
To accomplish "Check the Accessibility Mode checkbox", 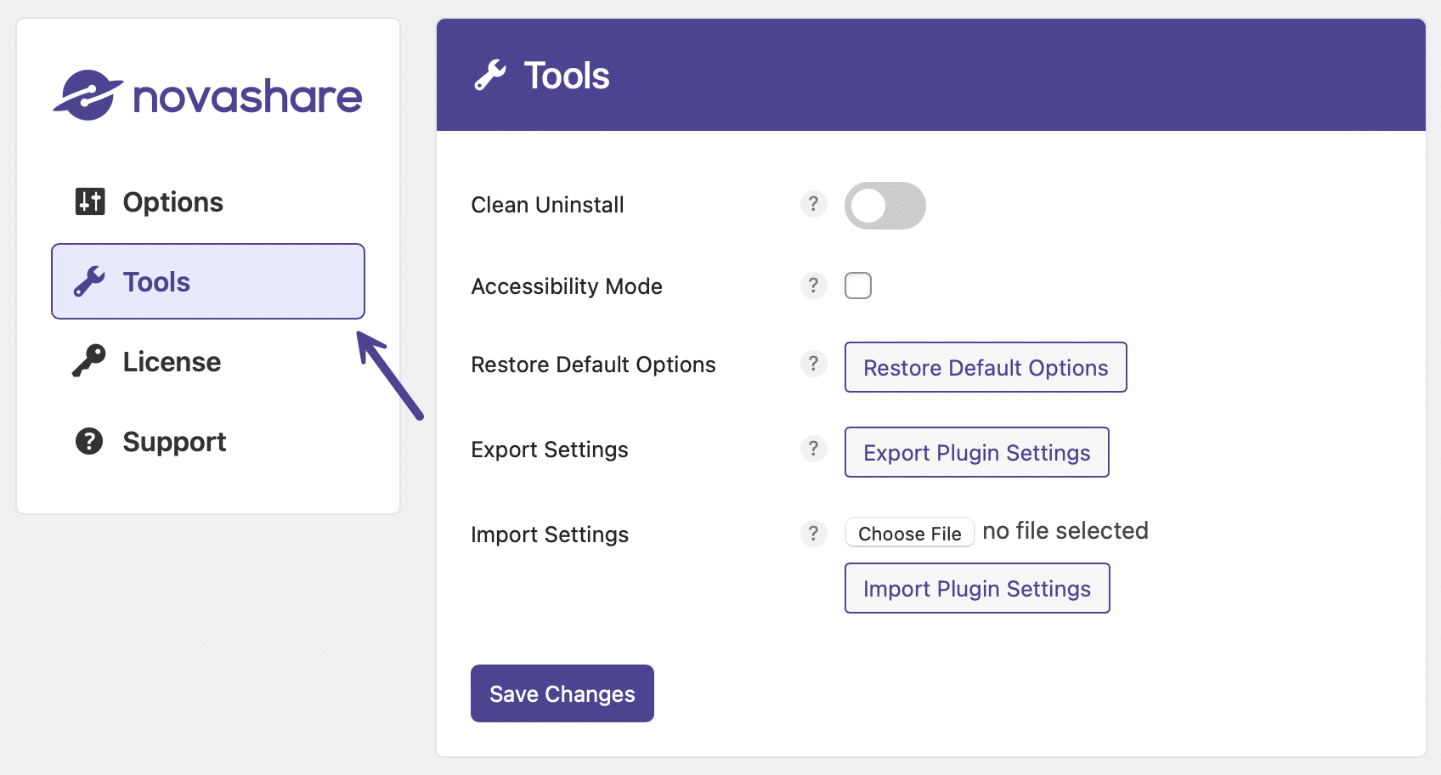I will [857, 285].
